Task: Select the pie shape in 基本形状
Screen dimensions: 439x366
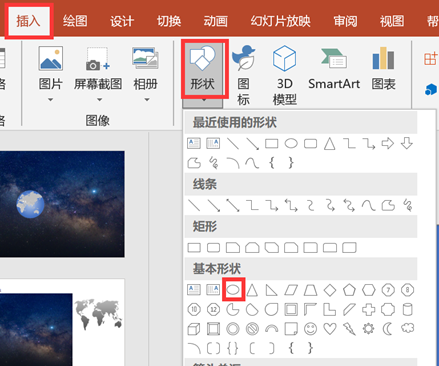Action: pos(233,310)
